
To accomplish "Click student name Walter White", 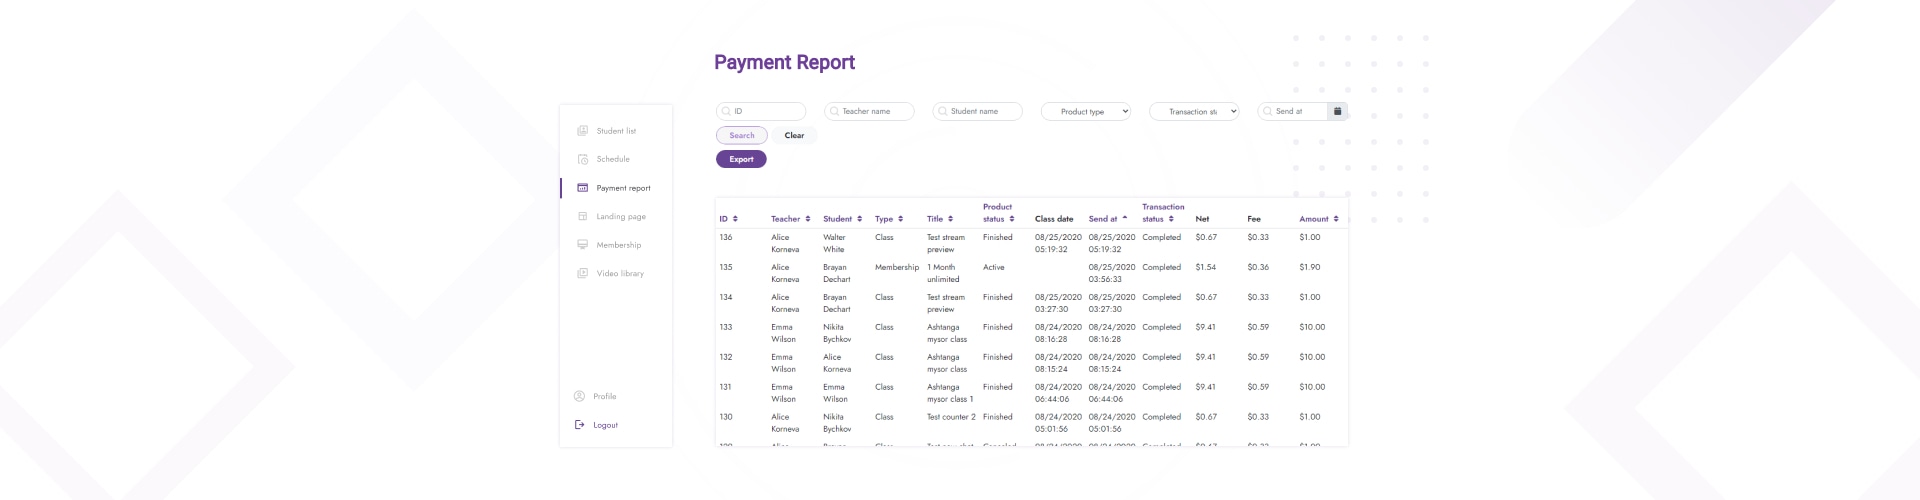I will click(835, 243).
